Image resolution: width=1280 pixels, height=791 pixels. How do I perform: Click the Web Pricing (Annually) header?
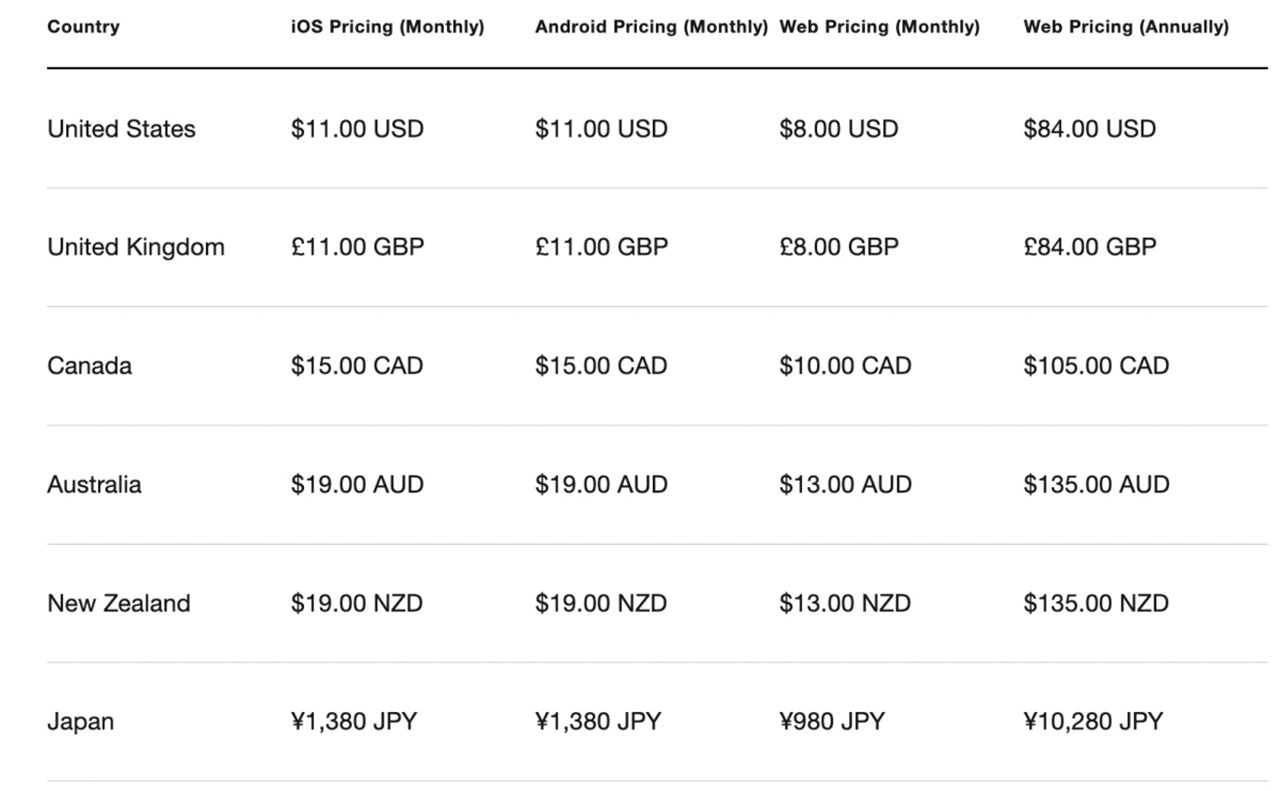pyautogui.click(x=1126, y=27)
